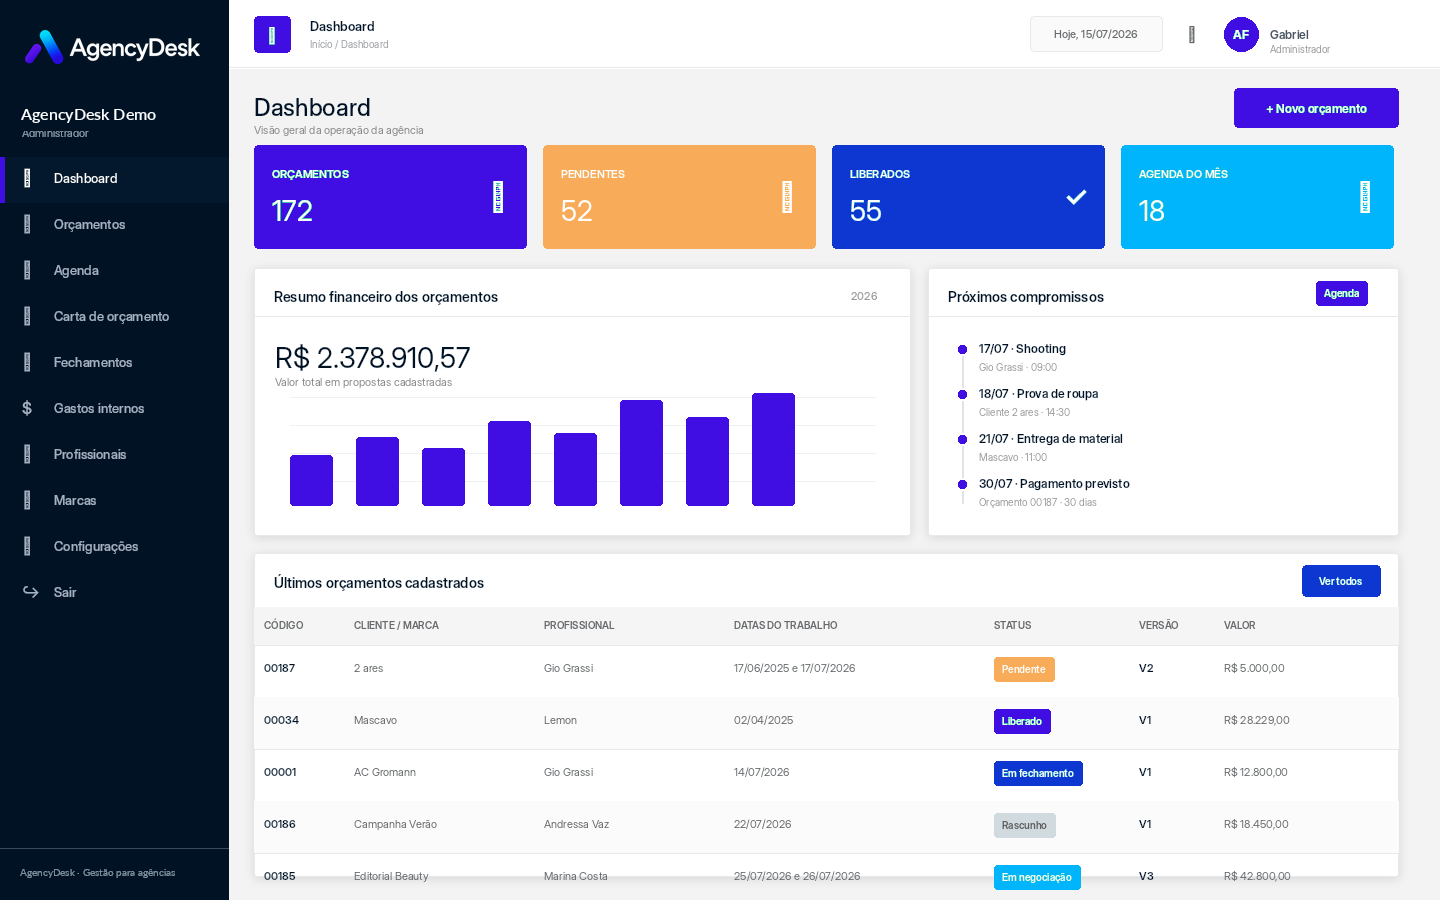Open the notifications icon beside the date

click(1192, 35)
